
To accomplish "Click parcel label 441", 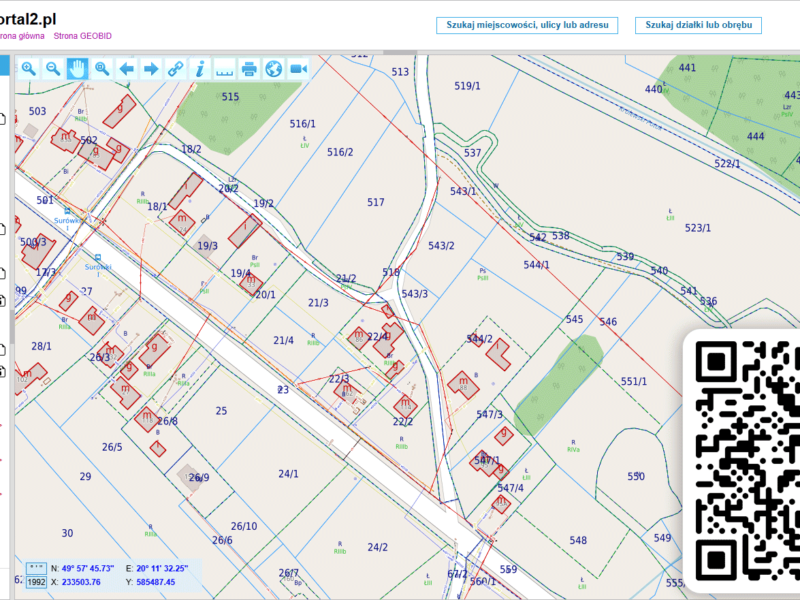I will (687, 68).
